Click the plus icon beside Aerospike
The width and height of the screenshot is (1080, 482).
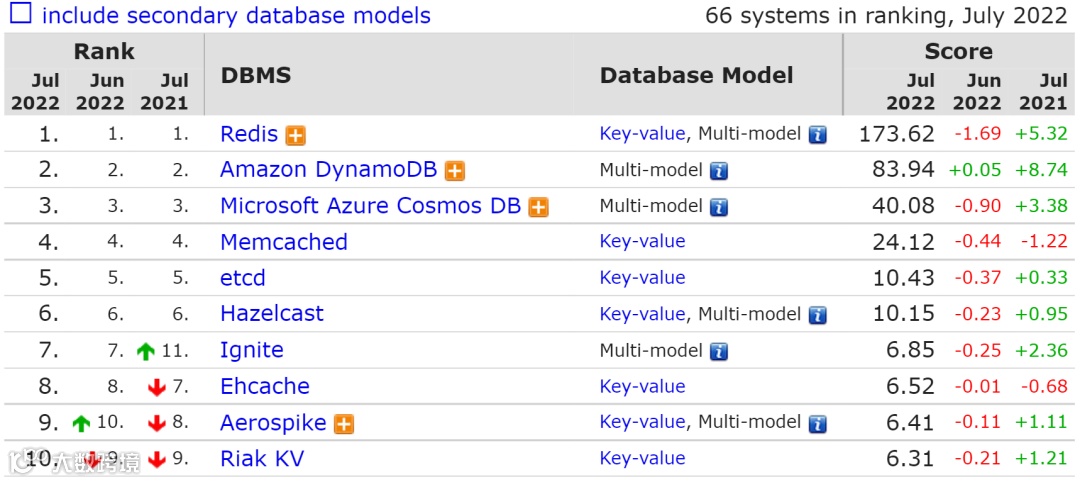pyautogui.click(x=344, y=424)
